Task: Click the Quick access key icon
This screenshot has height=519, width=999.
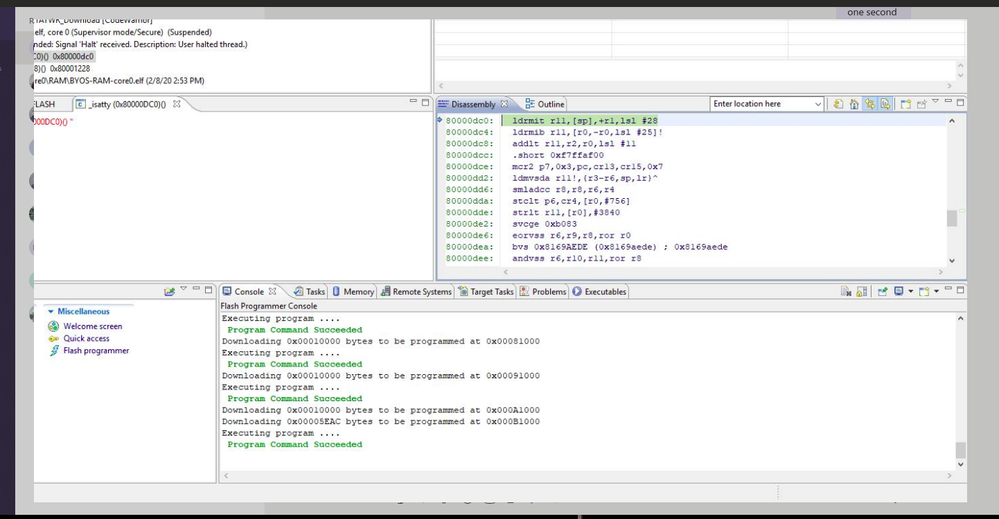Action: click(54, 338)
